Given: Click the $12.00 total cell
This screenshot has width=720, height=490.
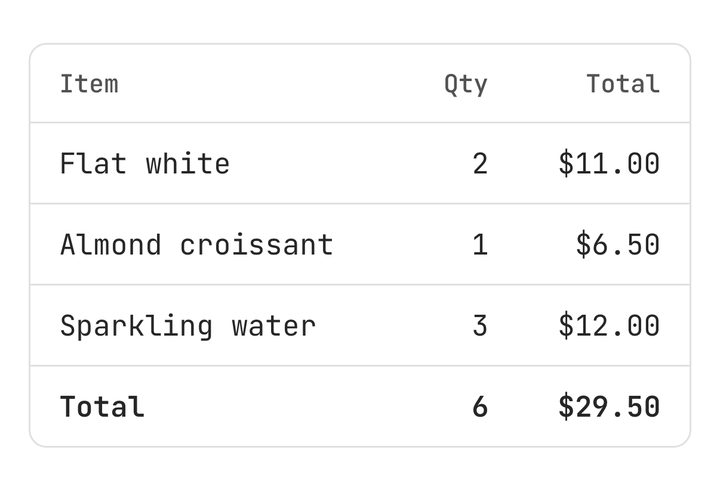Looking at the screenshot, I should coord(609,326).
